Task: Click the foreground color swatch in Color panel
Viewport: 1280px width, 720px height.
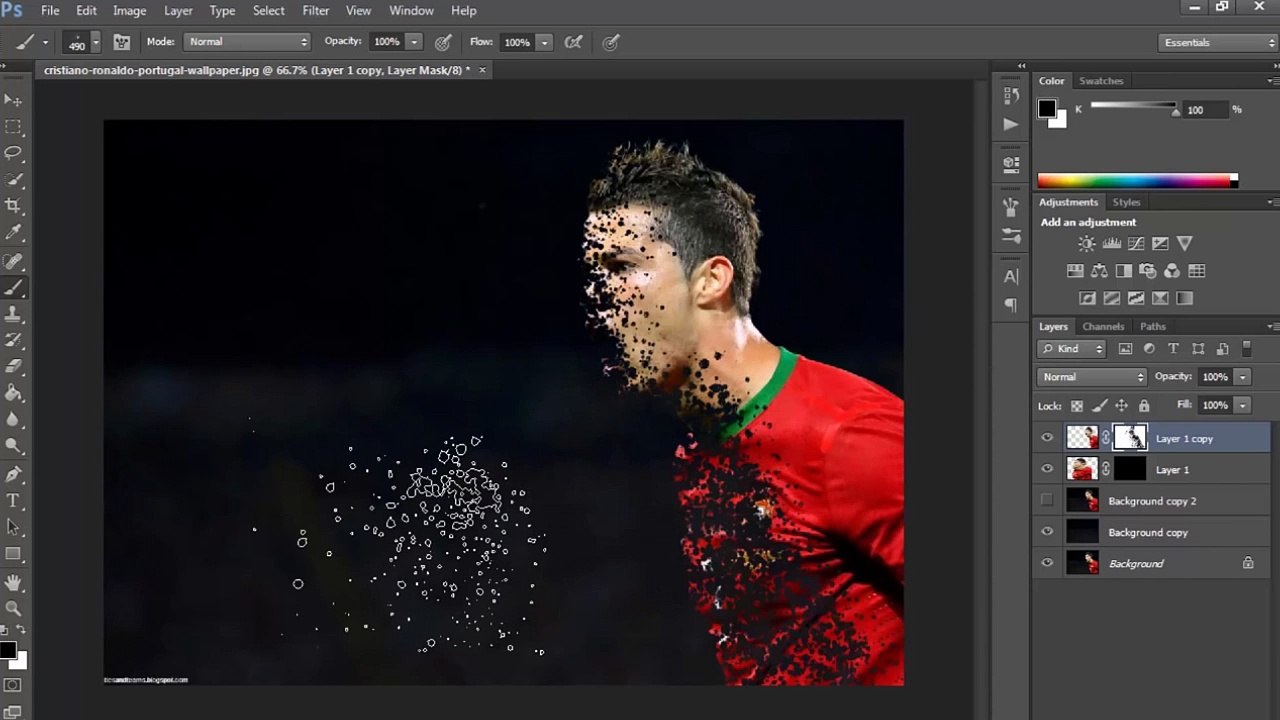Action: pos(1046,108)
